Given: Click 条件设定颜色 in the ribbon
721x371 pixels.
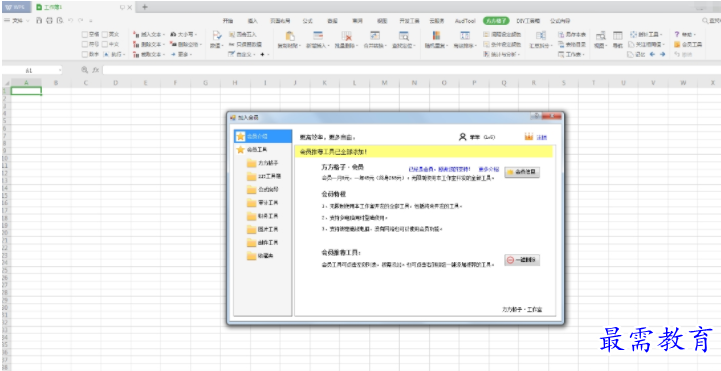Looking at the screenshot, I should (502, 45).
